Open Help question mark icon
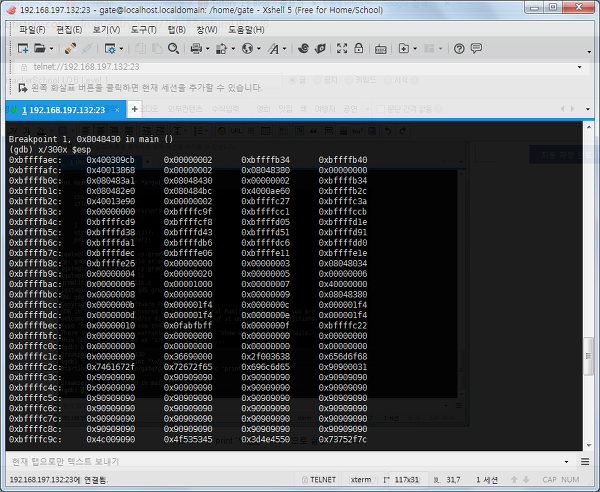The width and height of the screenshot is (600, 492). click(459, 49)
